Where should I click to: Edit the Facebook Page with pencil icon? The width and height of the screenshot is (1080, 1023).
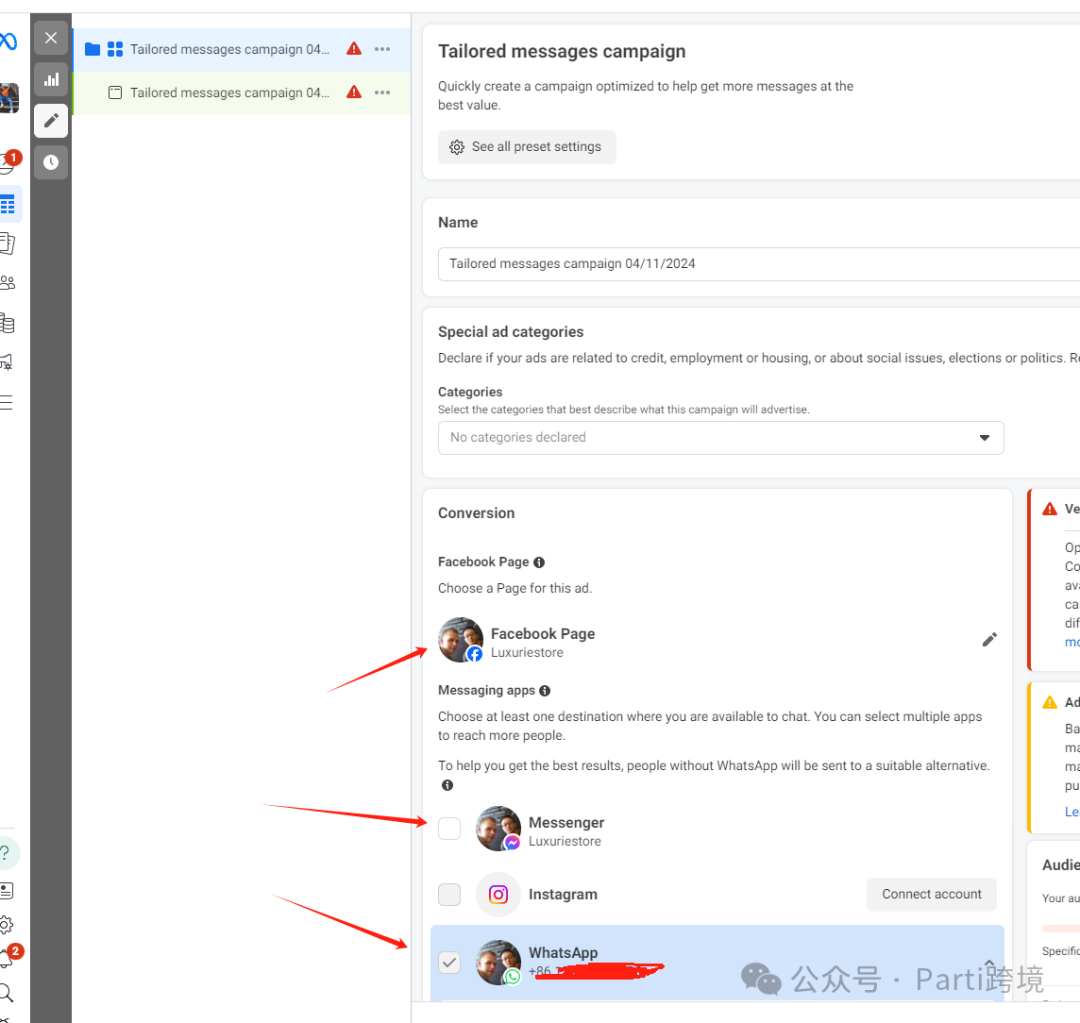coord(989,640)
